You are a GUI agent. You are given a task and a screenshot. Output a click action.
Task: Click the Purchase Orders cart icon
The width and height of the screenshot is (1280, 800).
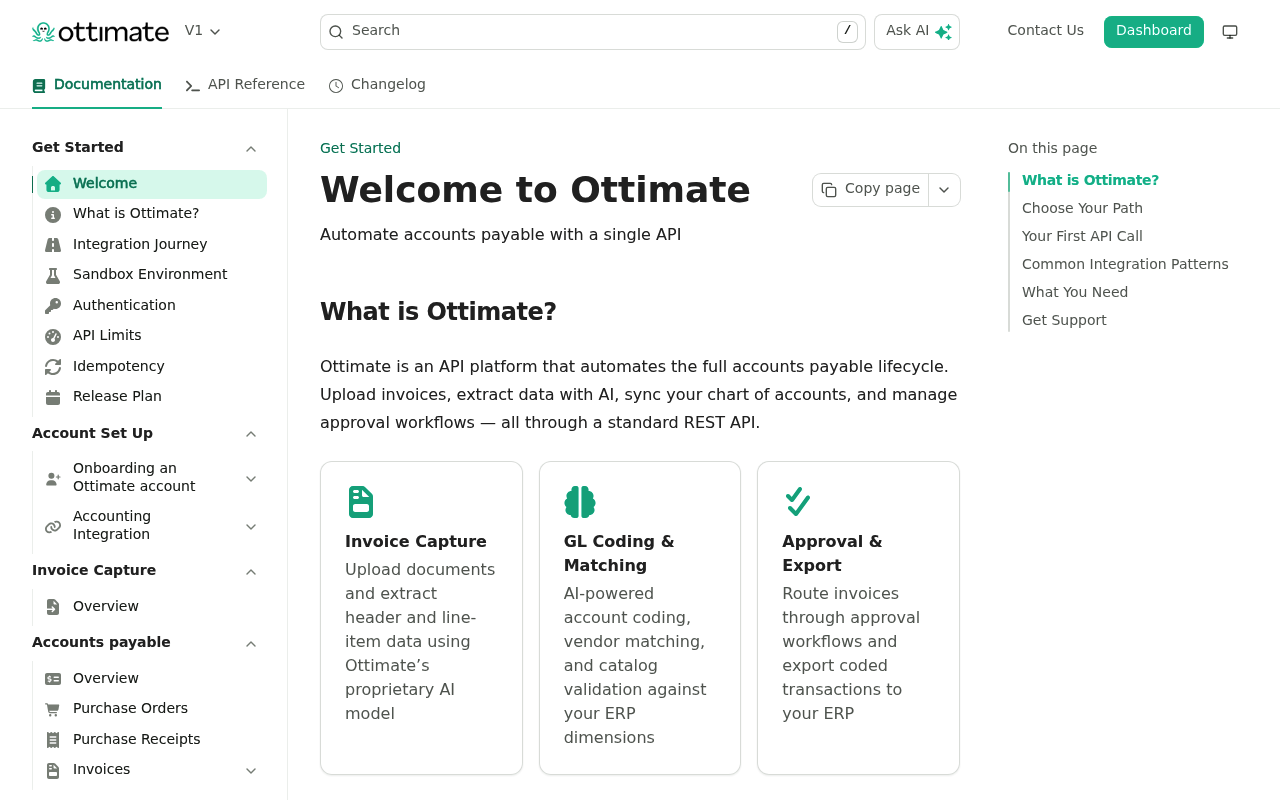(x=53, y=709)
